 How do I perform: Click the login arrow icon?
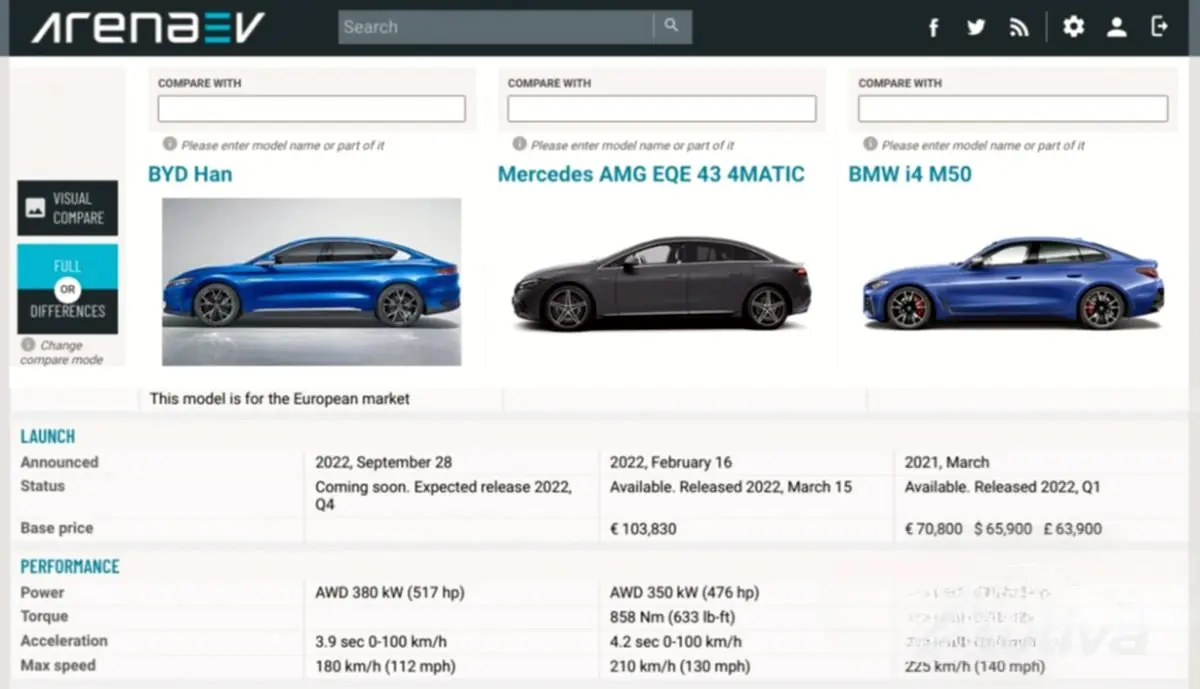[x=1160, y=26]
